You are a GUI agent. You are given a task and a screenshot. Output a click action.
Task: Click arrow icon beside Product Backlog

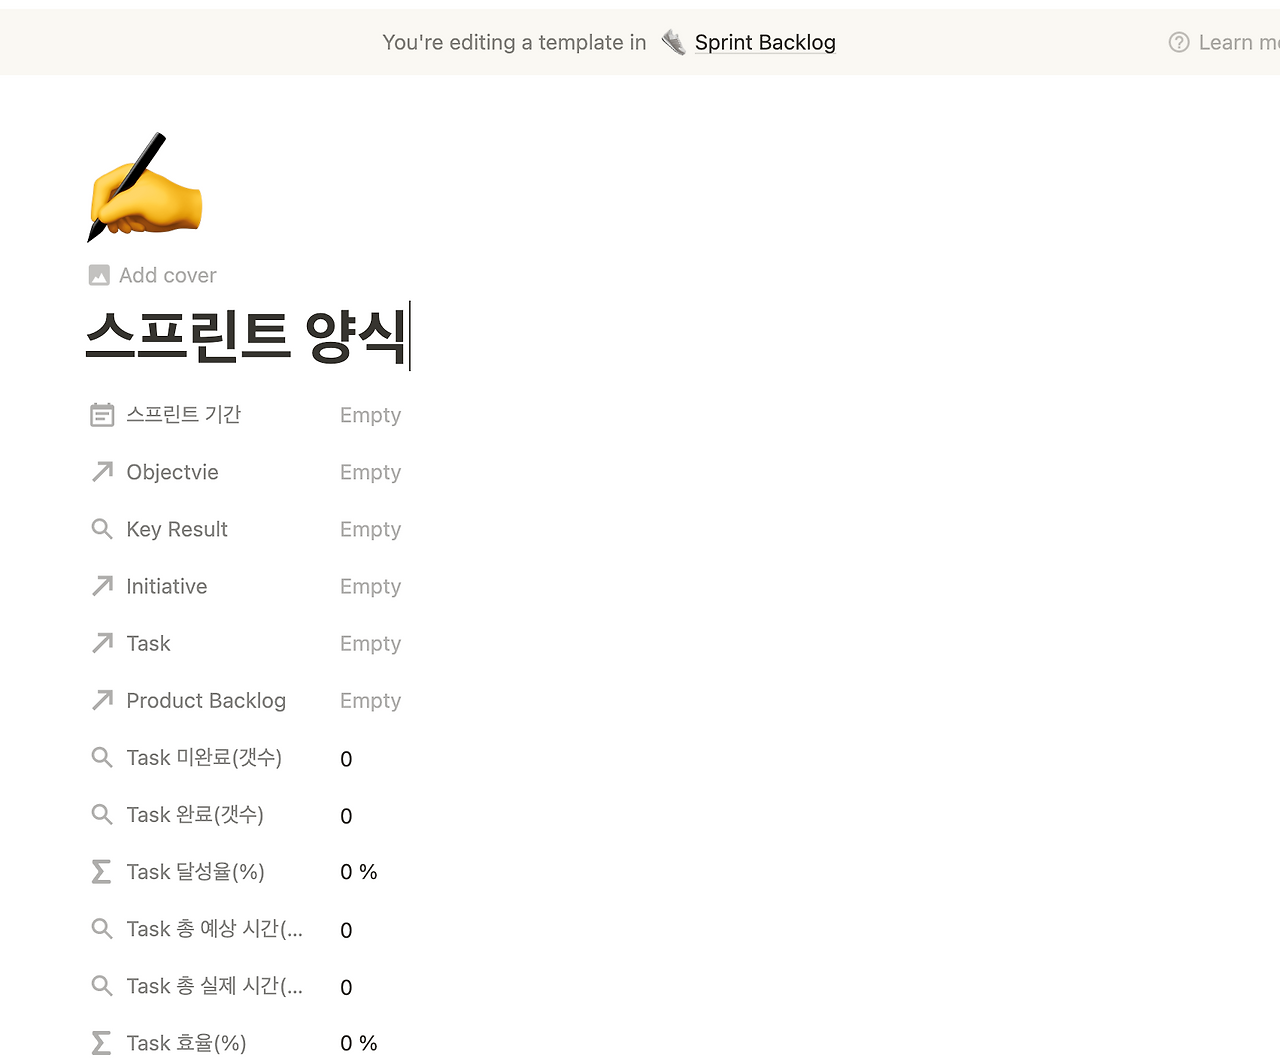point(101,700)
